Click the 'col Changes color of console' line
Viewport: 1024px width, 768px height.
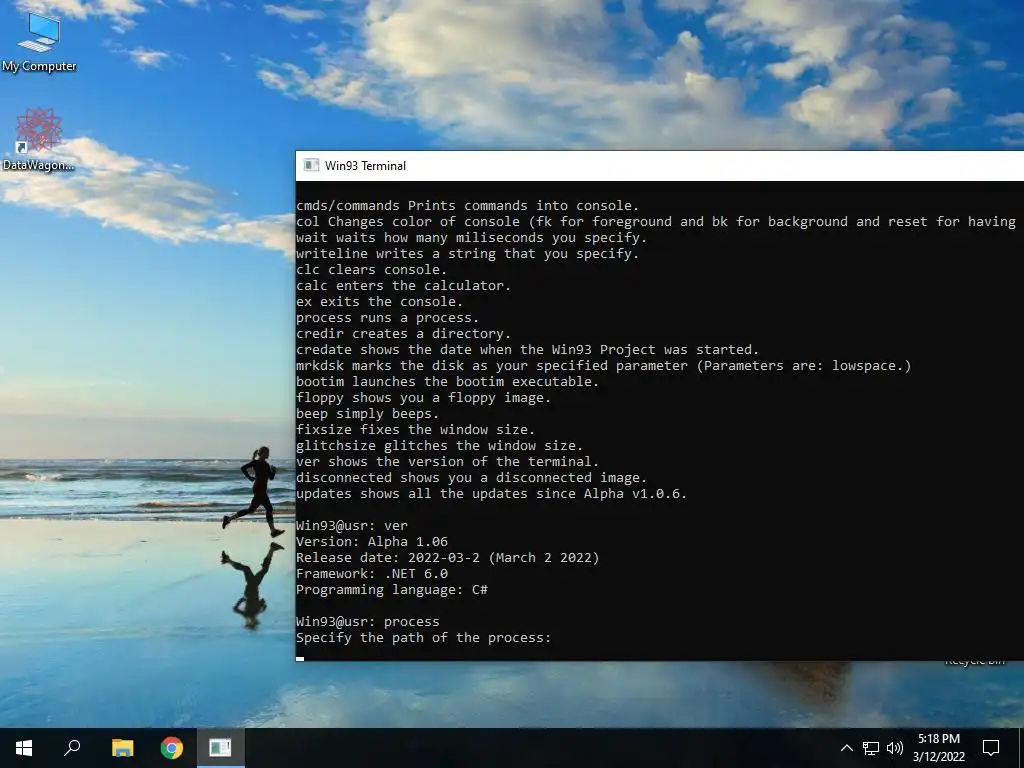pyautogui.click(x=656, y=221)
